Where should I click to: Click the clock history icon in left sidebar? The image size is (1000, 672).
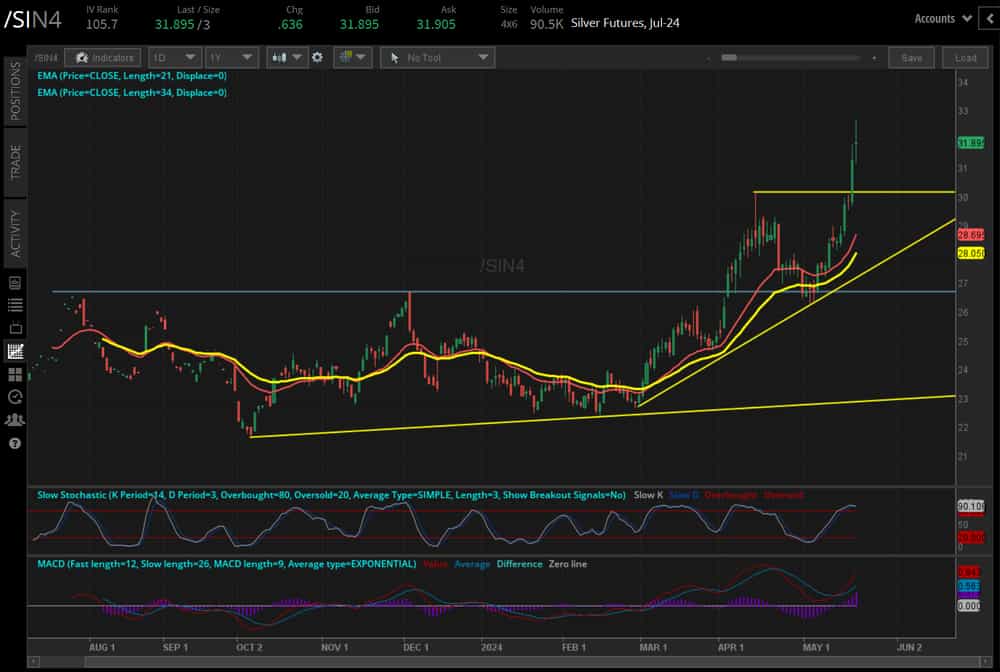pyautogui.click(x=14, y=396)
